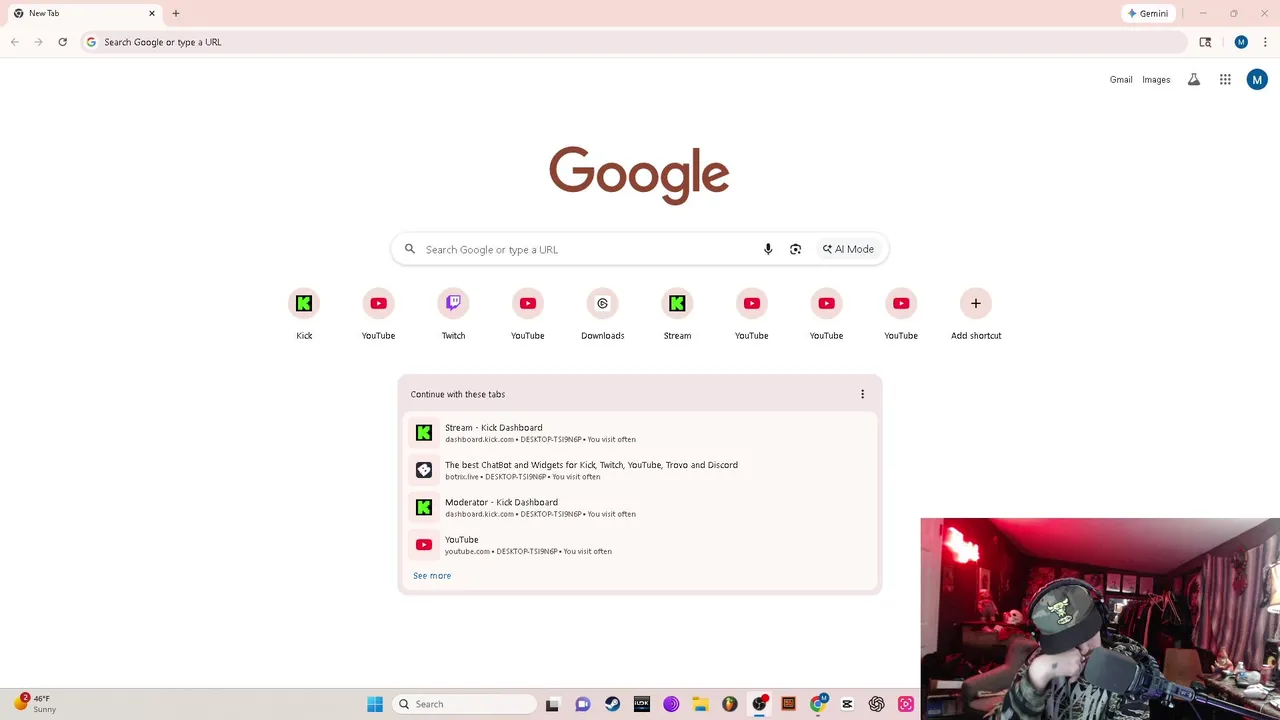Click the Google logo

click(639, 175)
